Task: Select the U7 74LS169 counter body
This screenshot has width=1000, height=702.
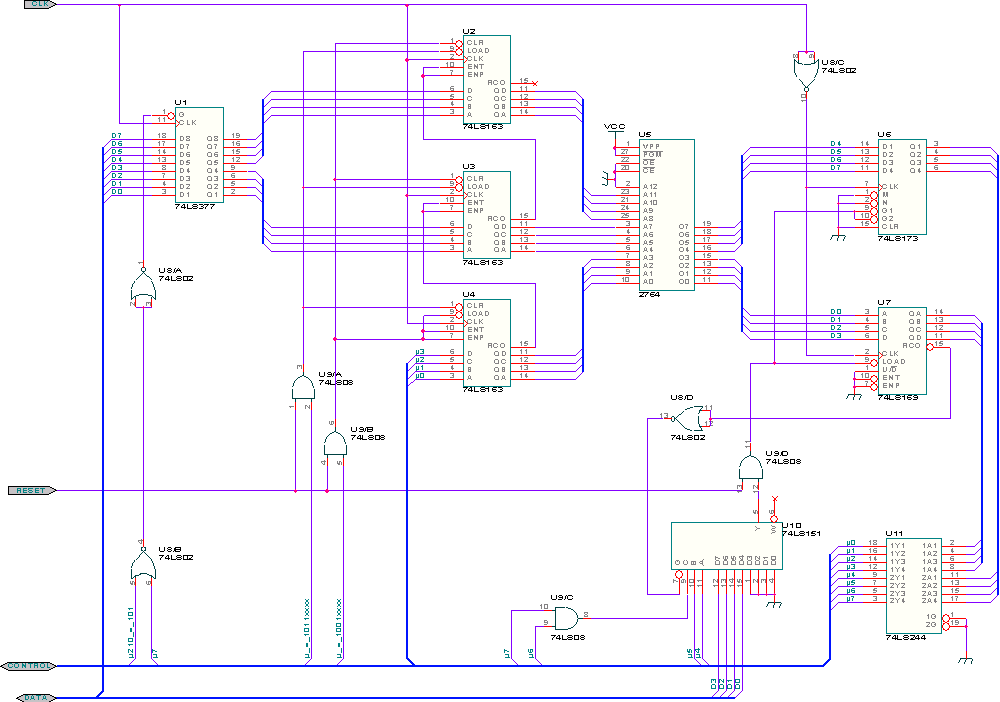Action: 902,350
